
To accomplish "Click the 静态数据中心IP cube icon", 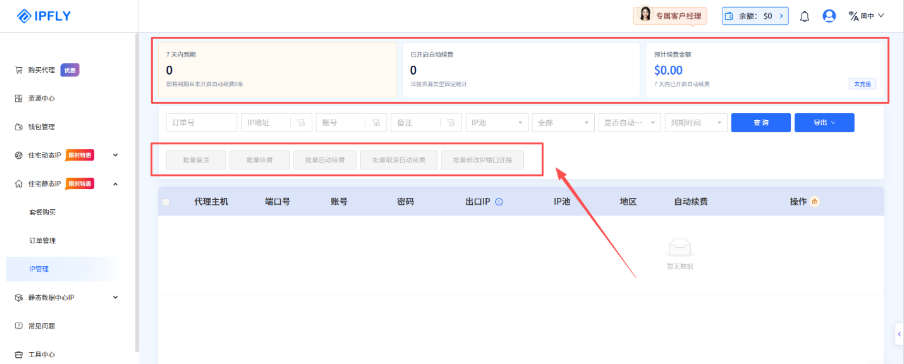I will click(18, 297).
